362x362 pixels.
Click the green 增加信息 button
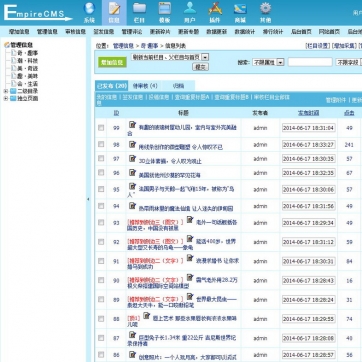112,62
